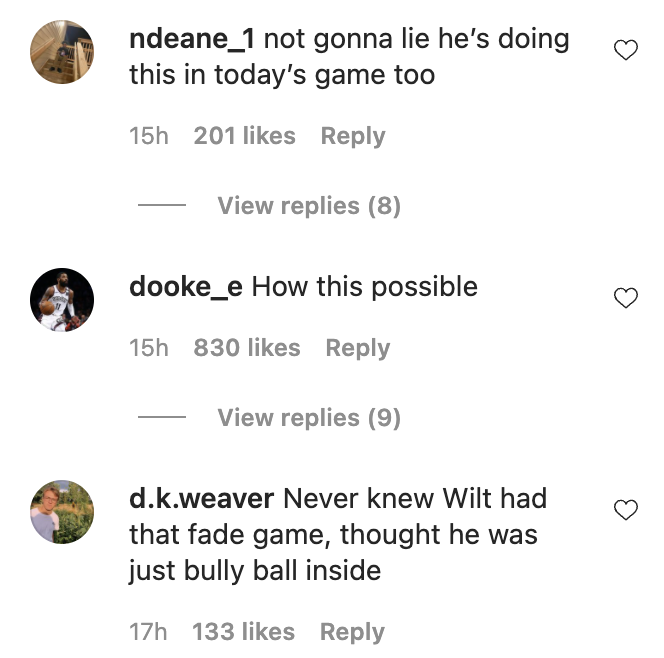Reply to dooke_e's How this possible comment
Viewport: 664px width, 658px height.
pos(357,348)
